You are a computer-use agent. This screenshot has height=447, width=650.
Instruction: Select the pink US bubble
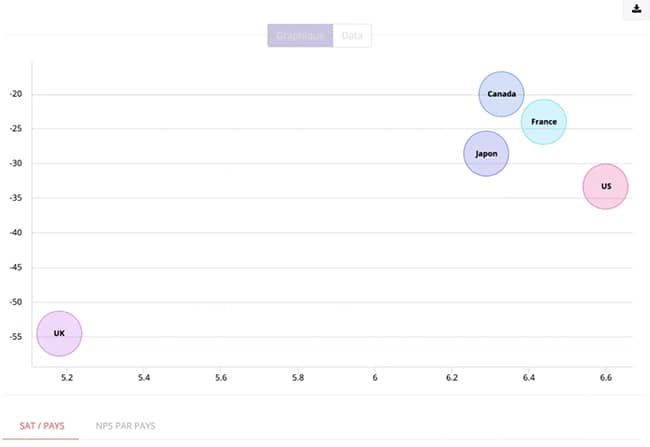click(606, 187)
